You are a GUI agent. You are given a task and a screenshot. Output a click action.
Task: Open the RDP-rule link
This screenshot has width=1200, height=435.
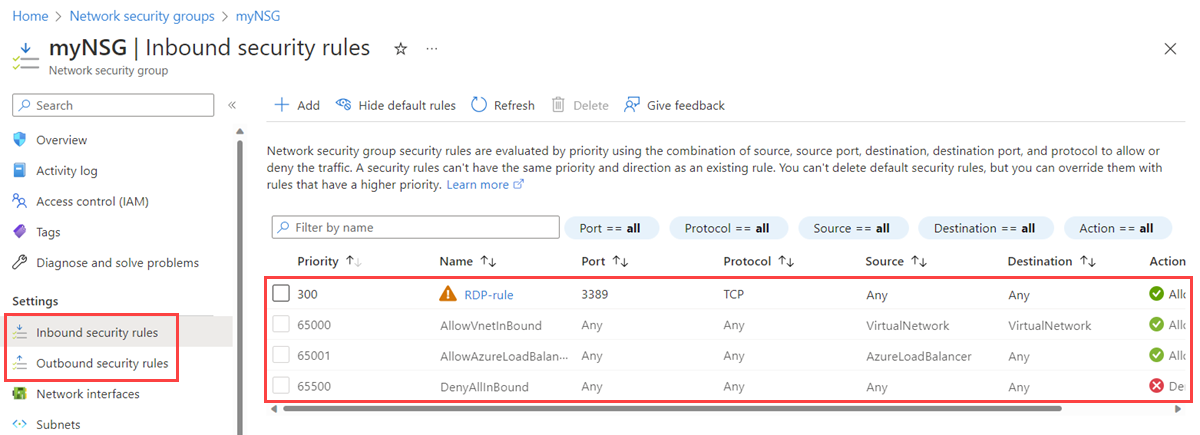489,295
